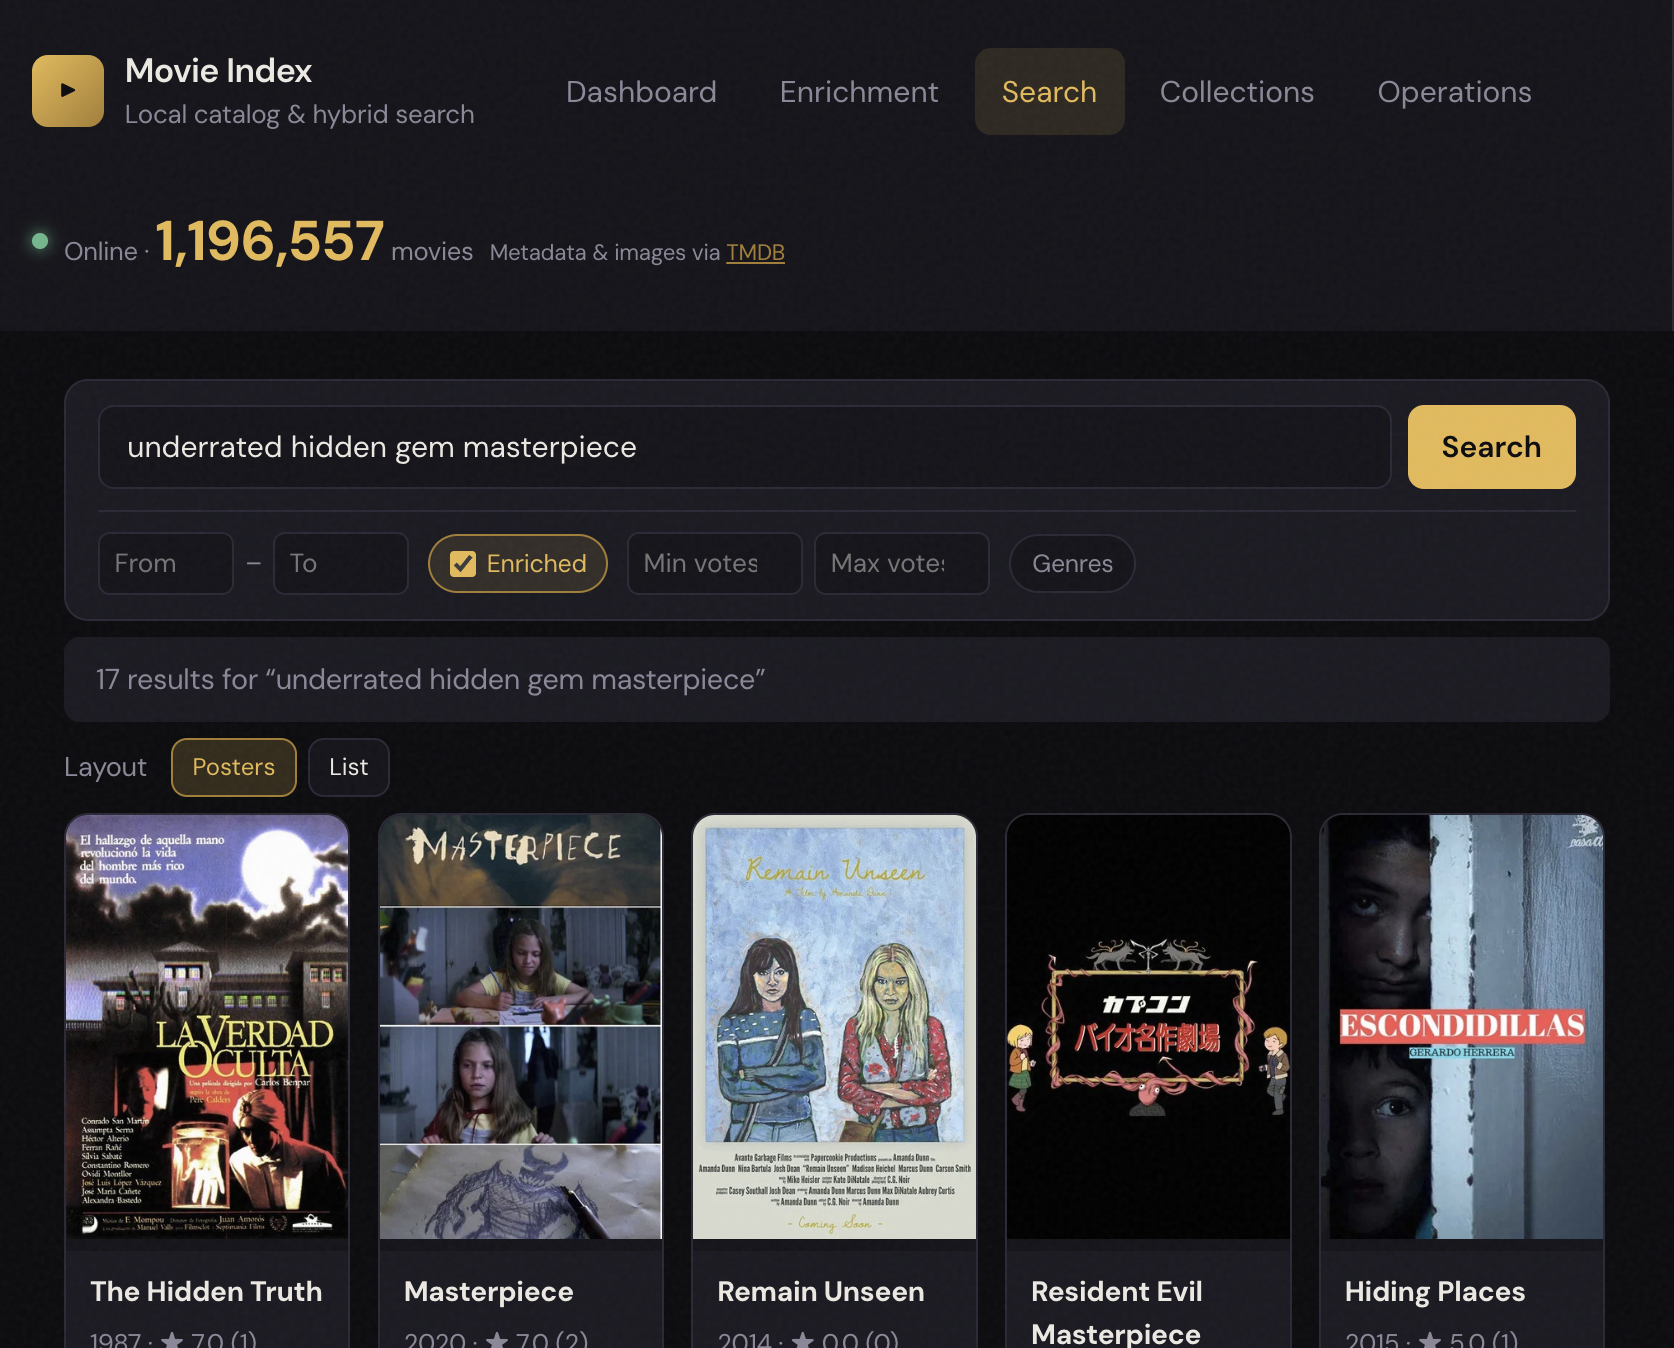This screenshot has width=1674, height=1348.
Task: Open The Hidden Truth poster
Action: 207,1027
